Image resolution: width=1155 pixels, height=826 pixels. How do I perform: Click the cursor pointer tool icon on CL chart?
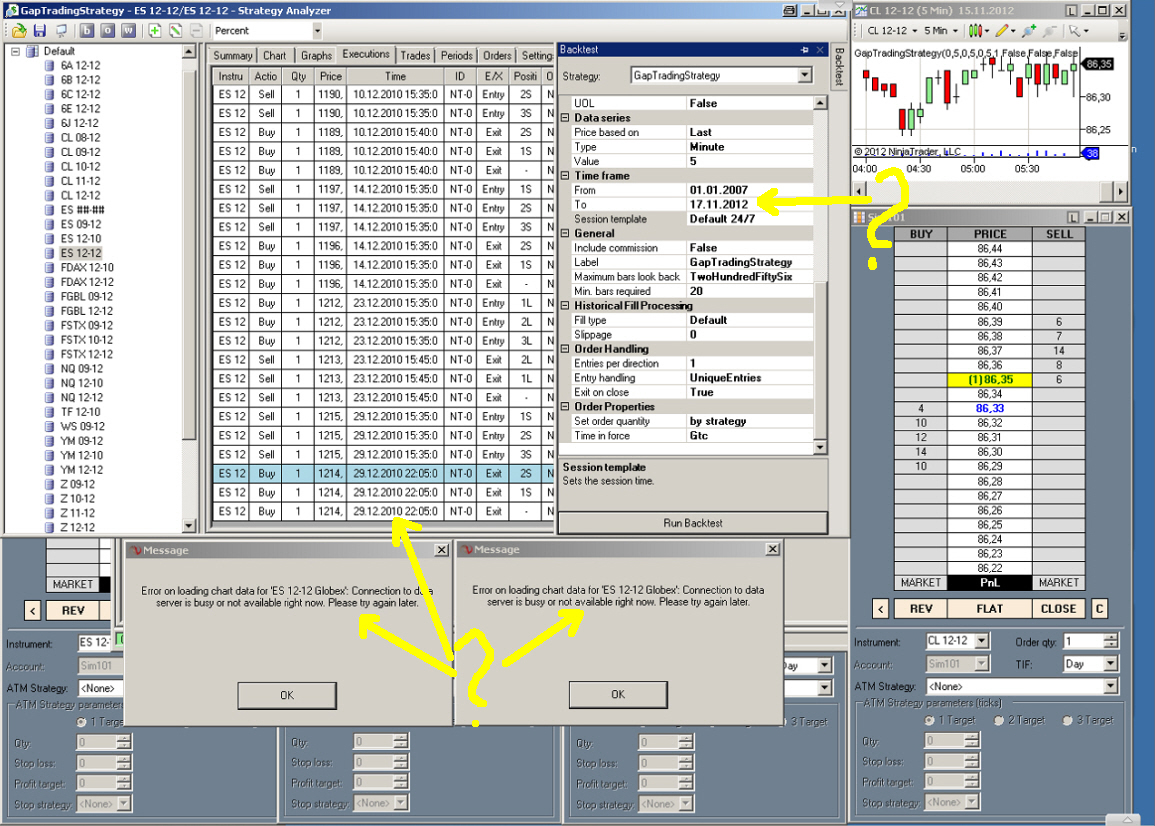[1075, 30]
